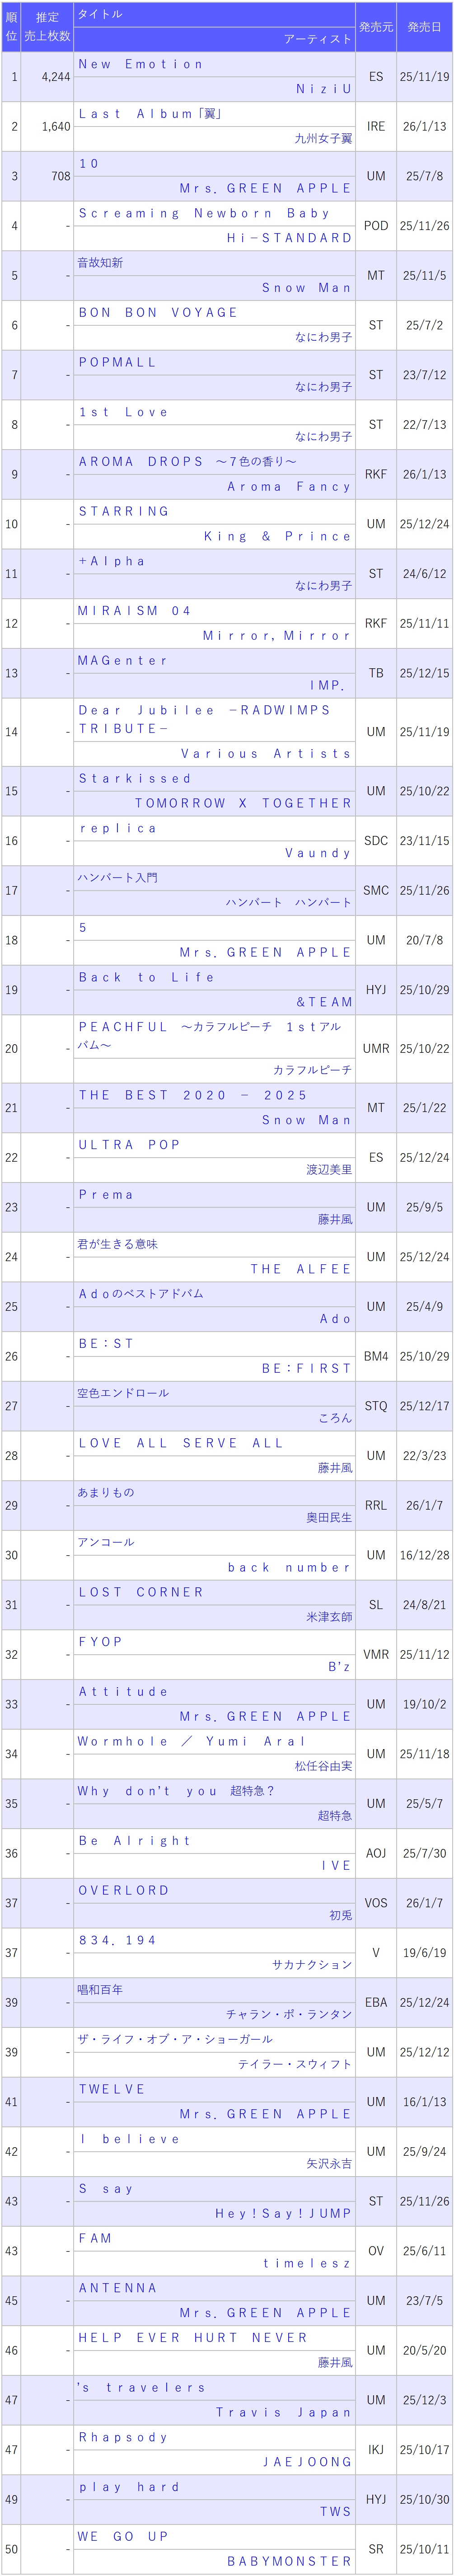Click the 推定売上枚数 column header
Viewport: 454px width, 2576px height.
(47, 27)
